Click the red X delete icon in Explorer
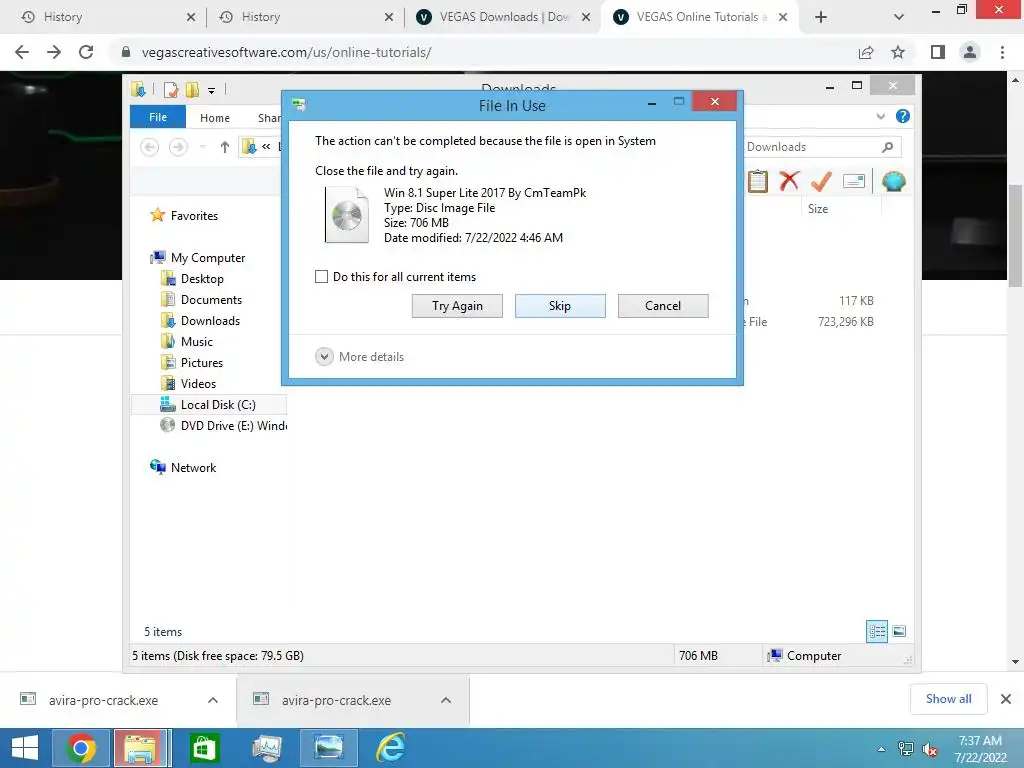1024x768 pixels. click(789, 181)
